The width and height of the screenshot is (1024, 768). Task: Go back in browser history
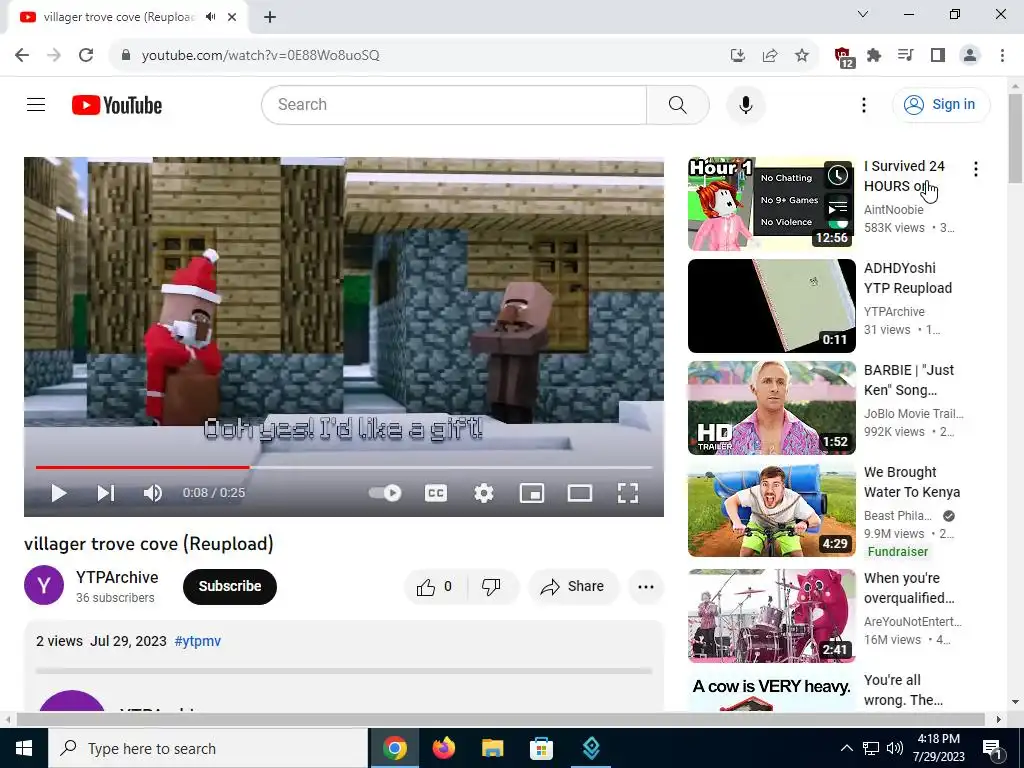click(x=22, y=55)
